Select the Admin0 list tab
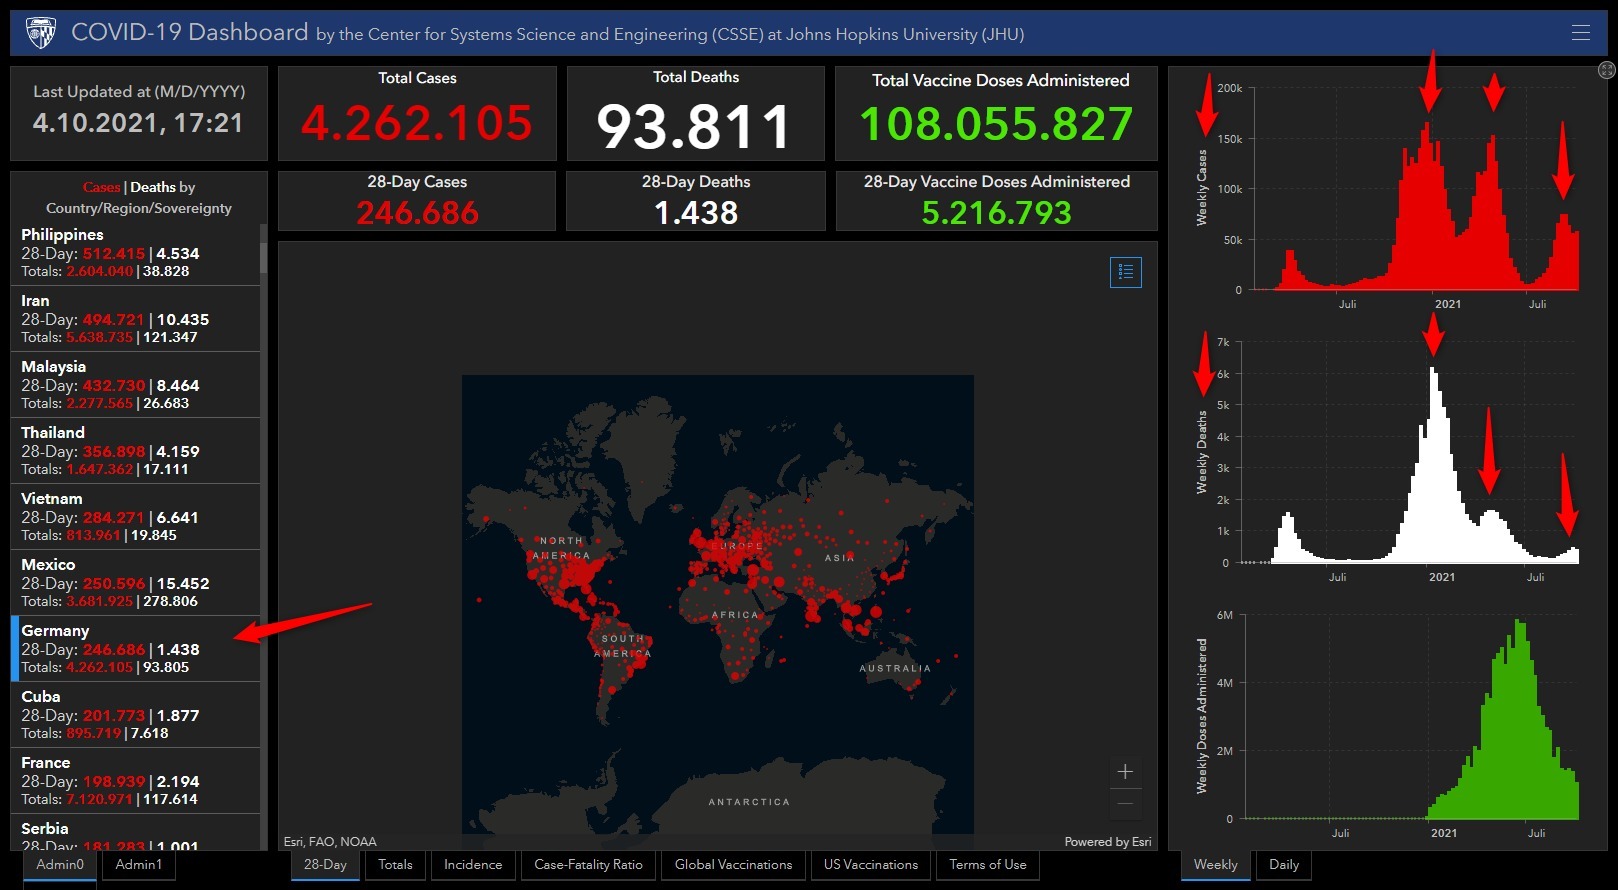 click(60, 865)
